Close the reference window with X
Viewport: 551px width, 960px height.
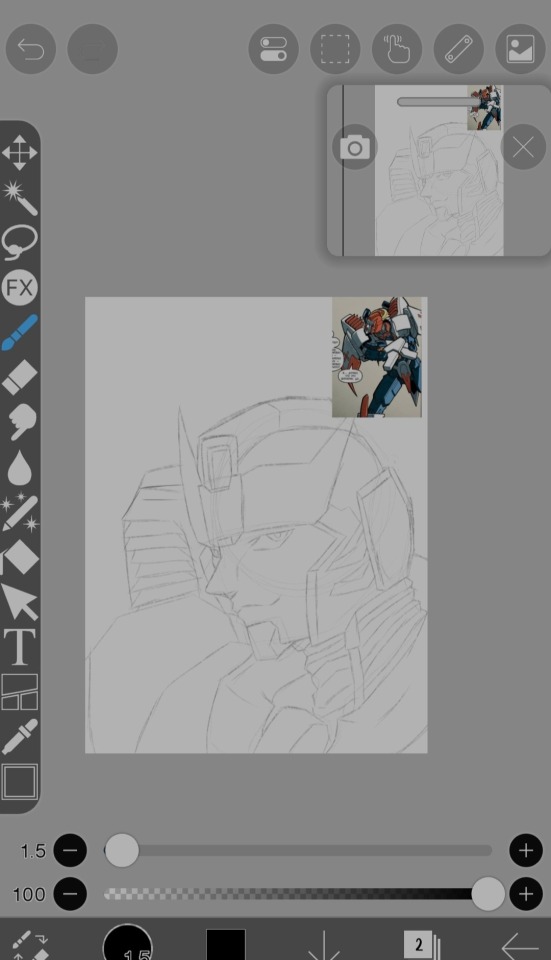(x=523, y=147)
